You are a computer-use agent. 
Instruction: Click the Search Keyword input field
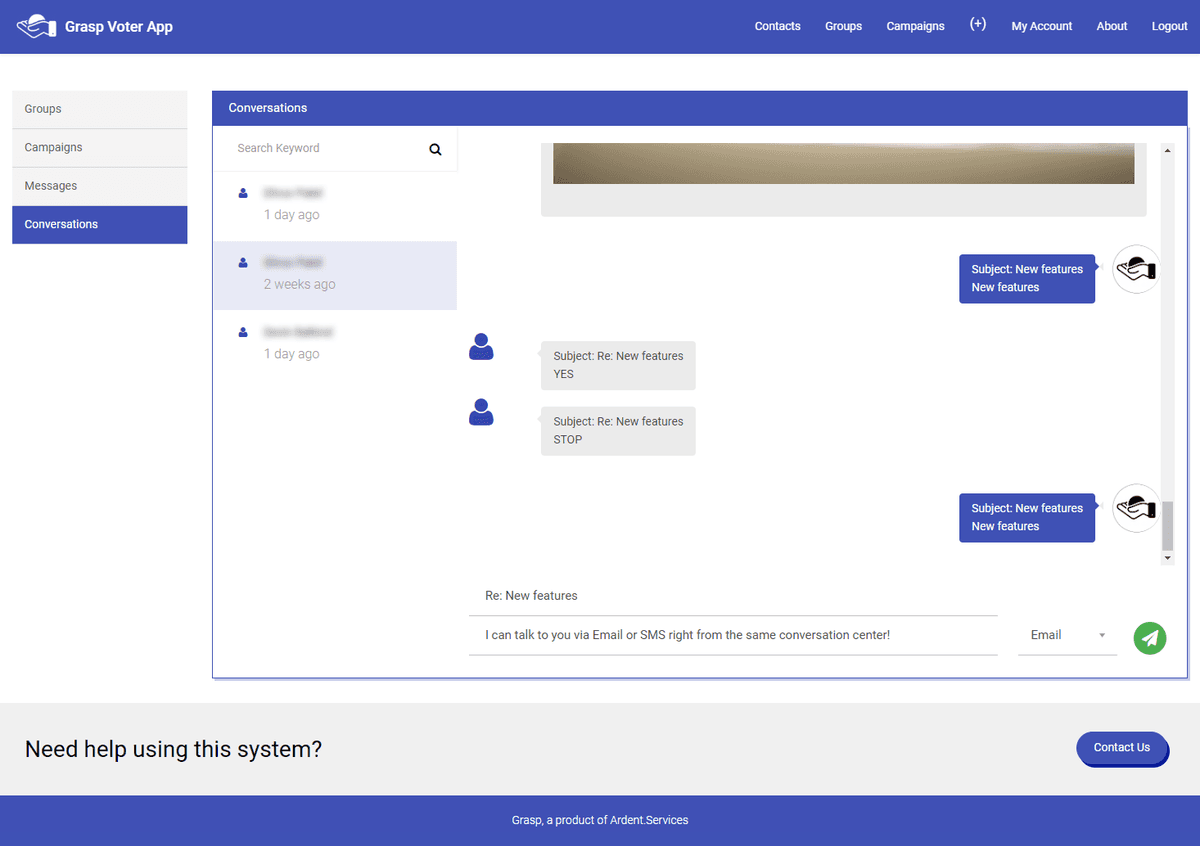pos(325,148)
